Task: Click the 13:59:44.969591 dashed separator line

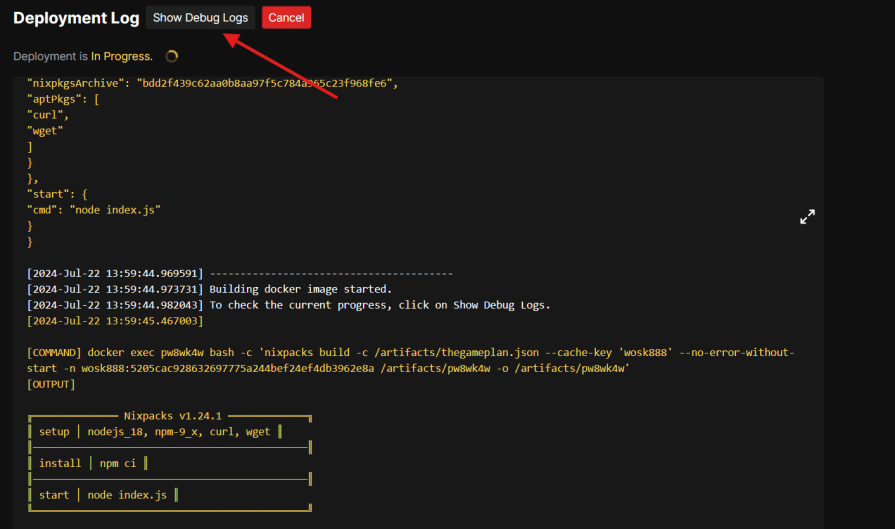Action: point(240,273)
